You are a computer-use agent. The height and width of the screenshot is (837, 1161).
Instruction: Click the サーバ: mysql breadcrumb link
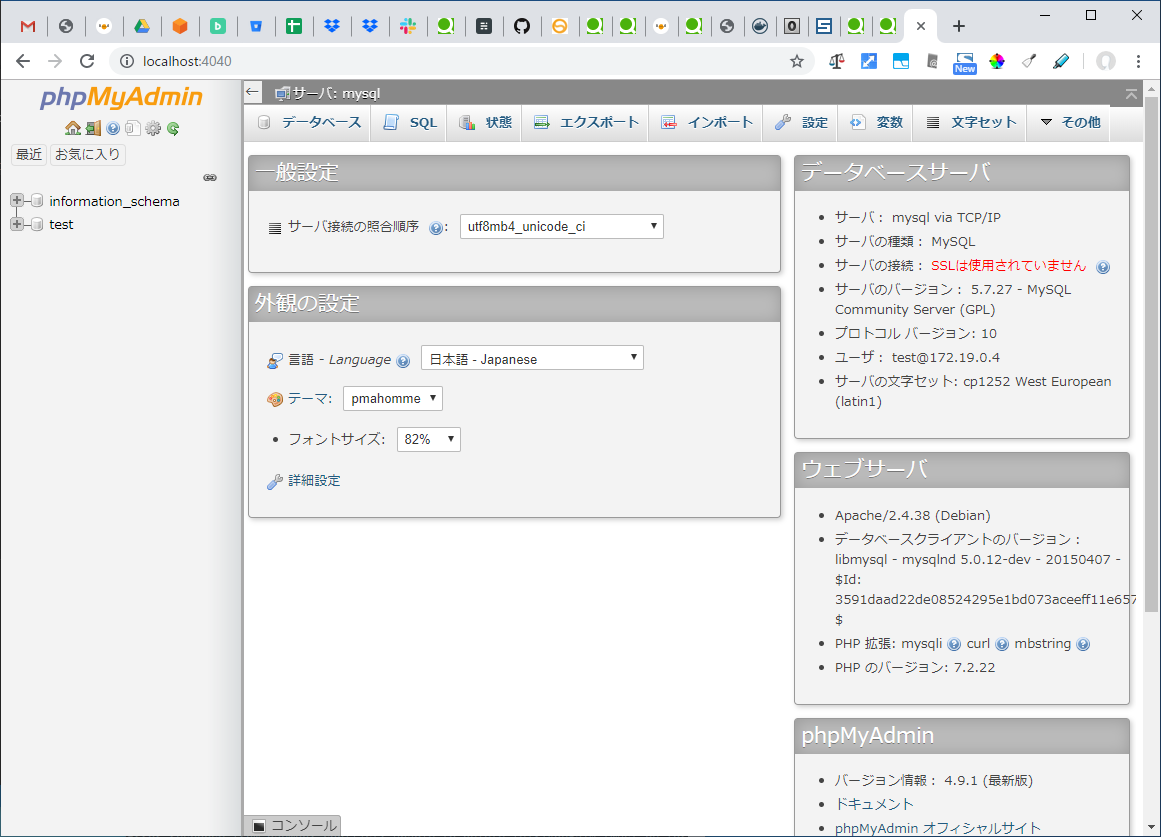[335, 93]
